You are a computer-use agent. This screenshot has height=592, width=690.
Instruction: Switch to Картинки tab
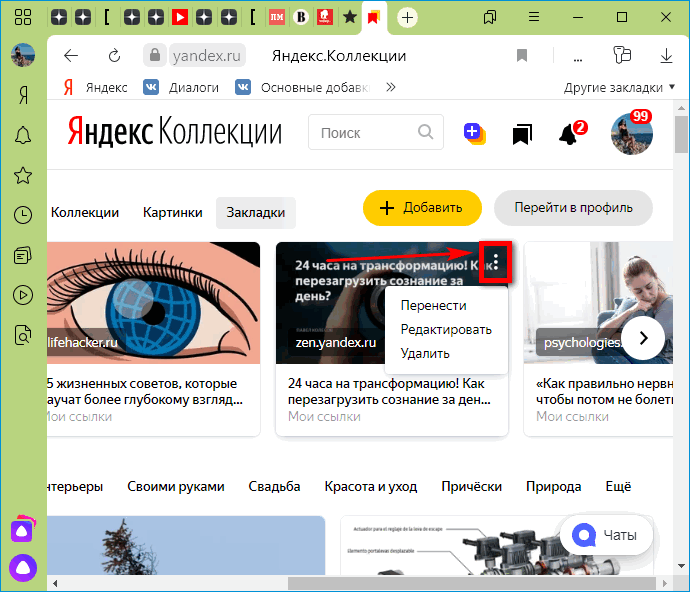172,213
